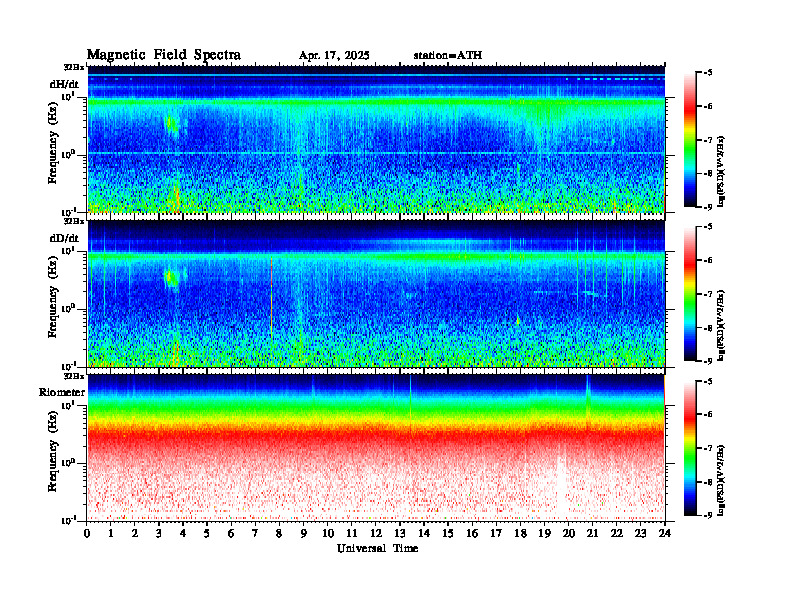Click the "-7" tick on dD/dt color bar
The width and height of the screenshot is (792, 612).
point(709,294)
